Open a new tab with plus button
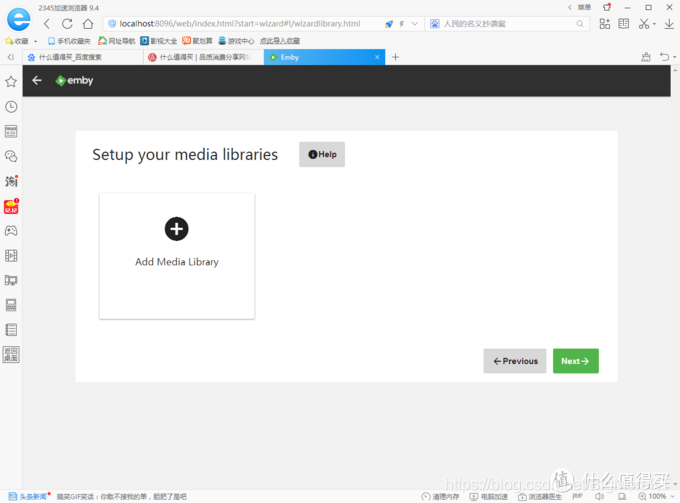The image size is (680, 503). 395,57
